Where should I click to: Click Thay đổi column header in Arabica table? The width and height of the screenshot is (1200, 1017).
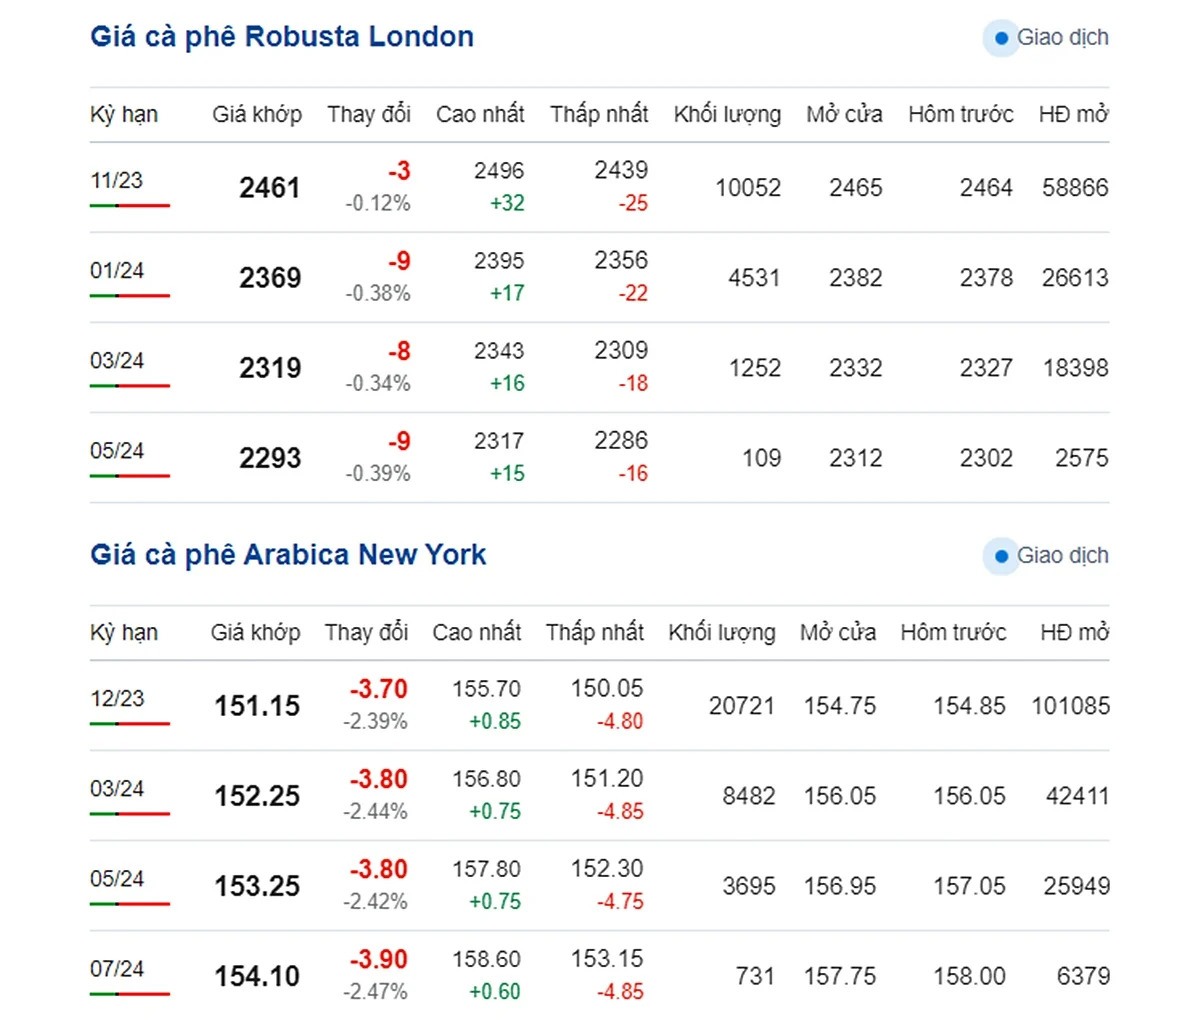[366, 633]
